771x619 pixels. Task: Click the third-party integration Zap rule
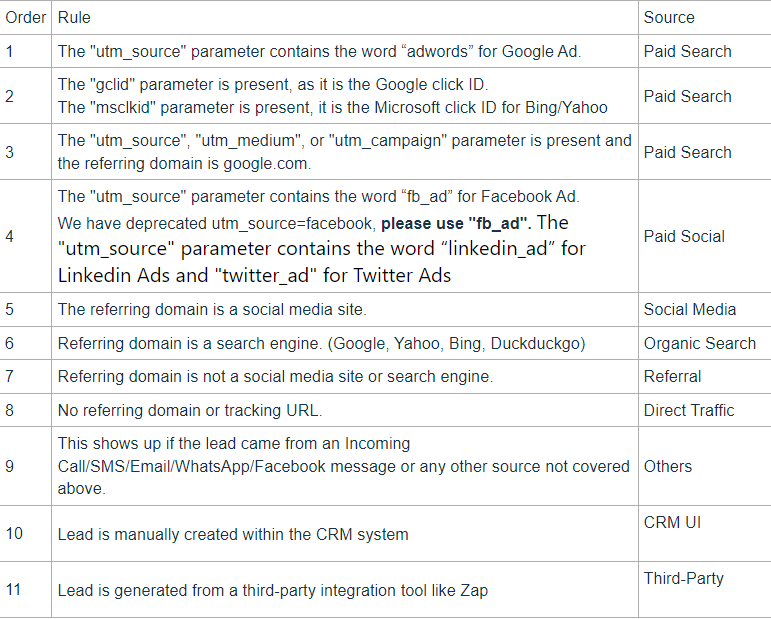pyautogui.click(x=272, y=590)
